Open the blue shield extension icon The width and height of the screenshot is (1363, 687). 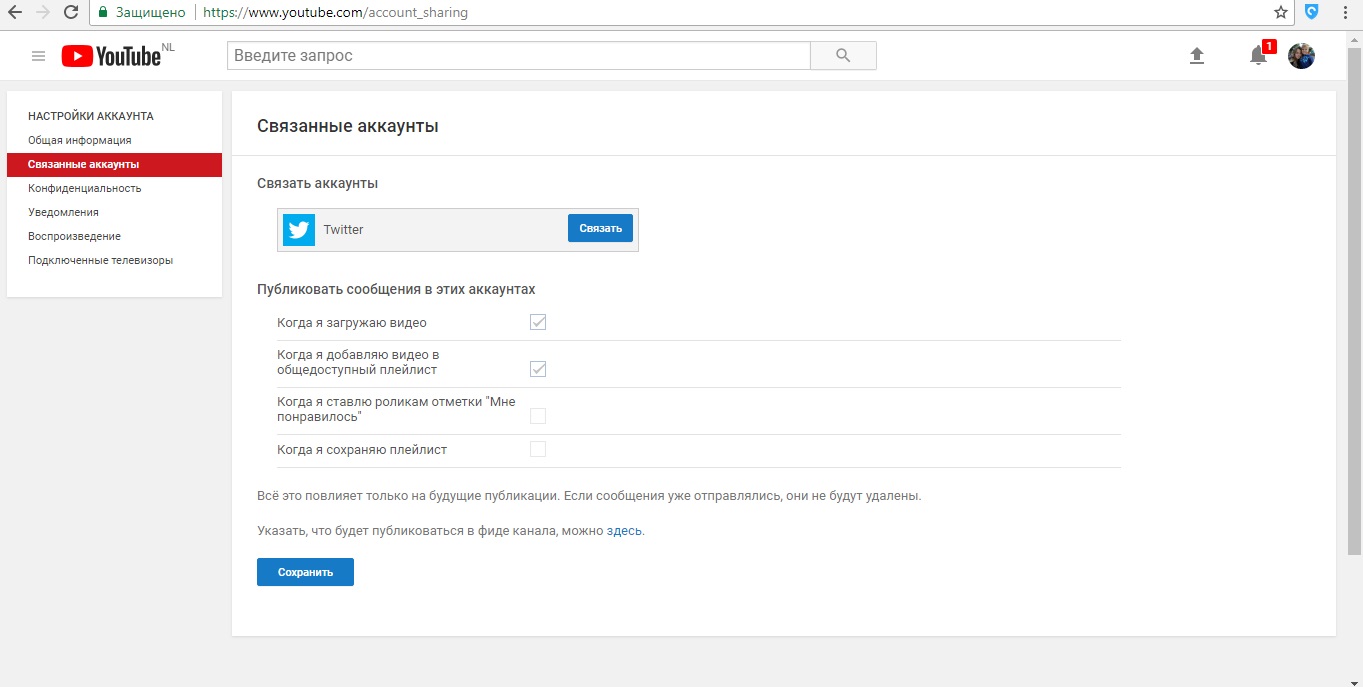pos(1312,13)
